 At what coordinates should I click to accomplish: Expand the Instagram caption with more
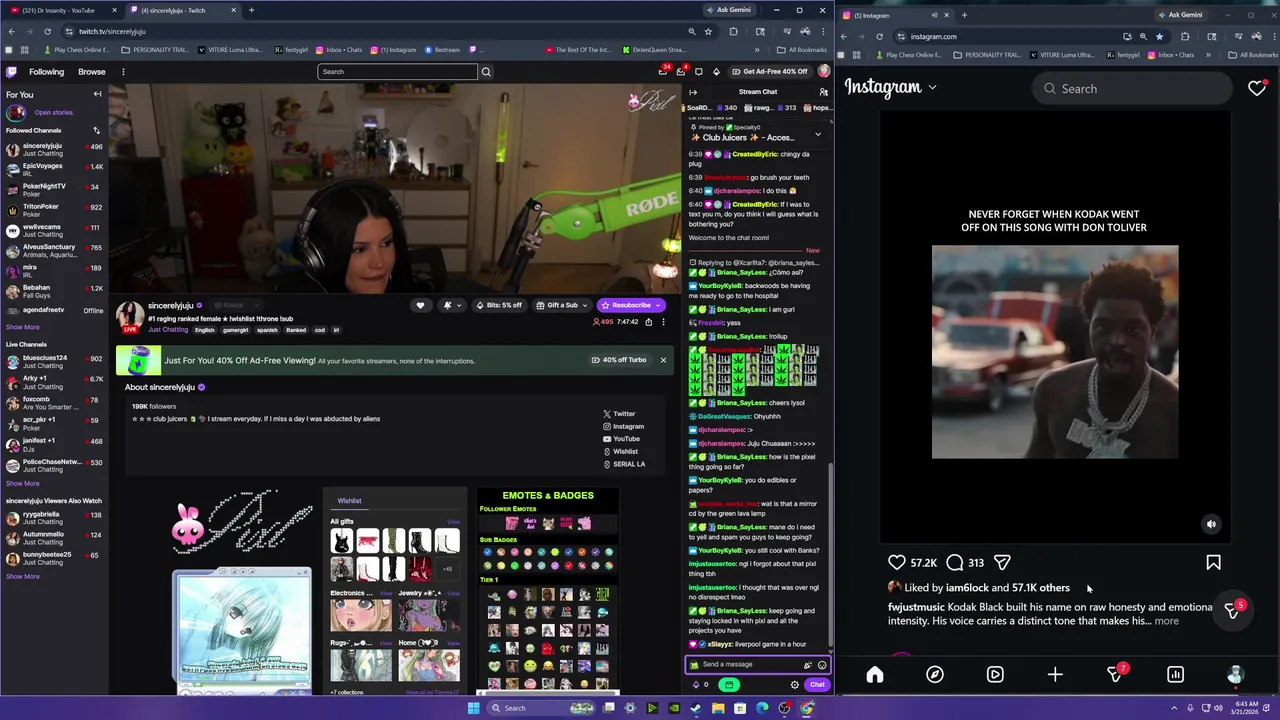pyautogui.click(x=1166, y=621)
